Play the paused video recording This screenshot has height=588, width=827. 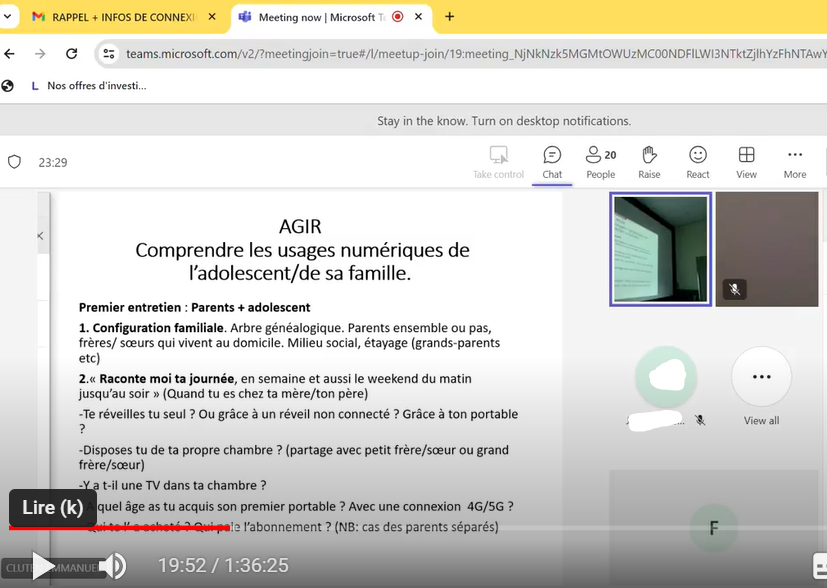tap(41, 566)
